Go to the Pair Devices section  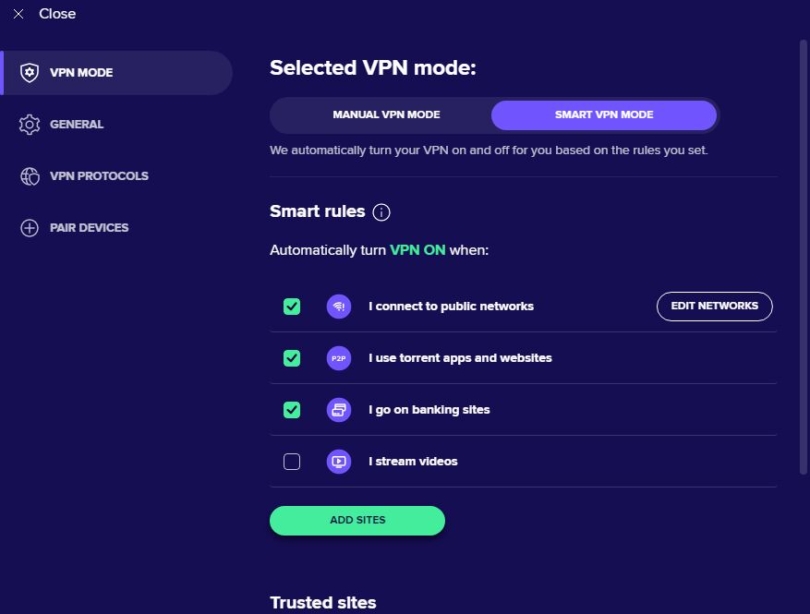click(89, 228)
